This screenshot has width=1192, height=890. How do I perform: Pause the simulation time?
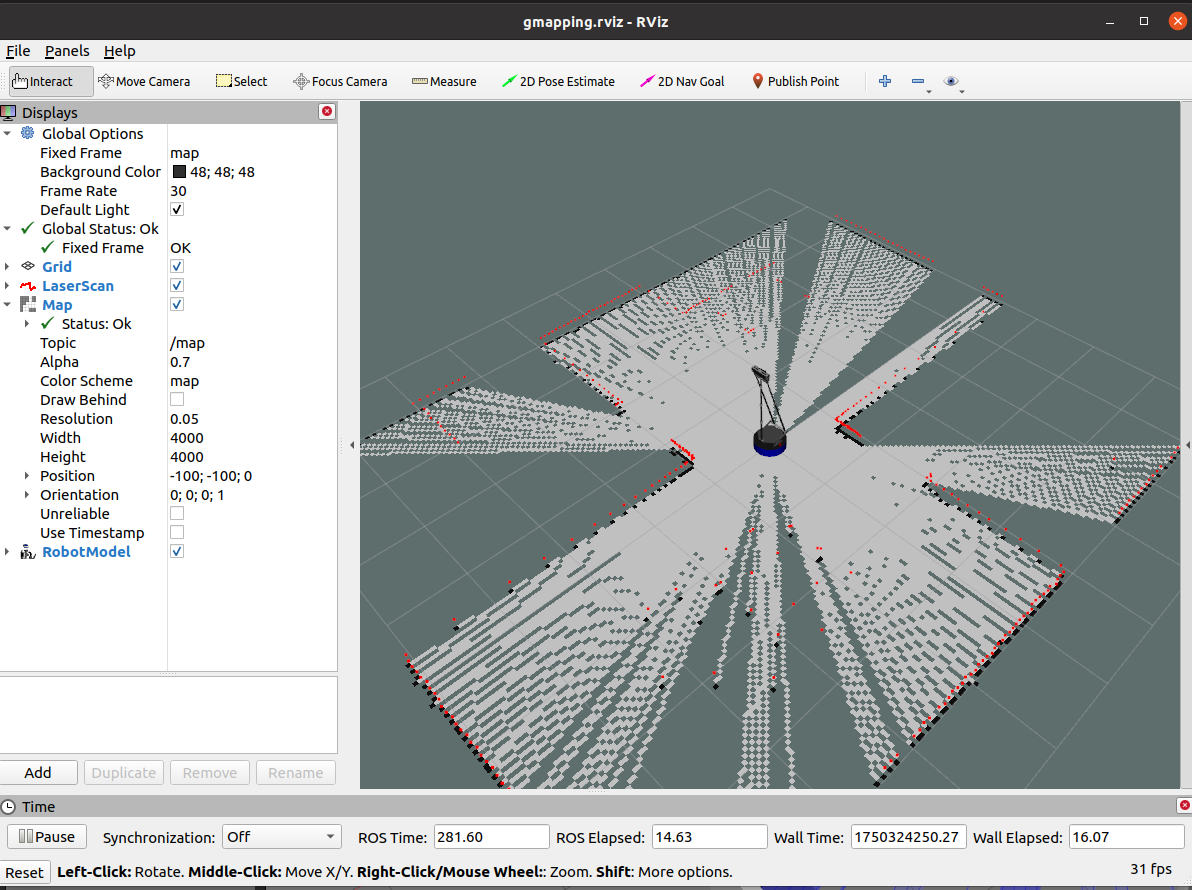(46, 836)
